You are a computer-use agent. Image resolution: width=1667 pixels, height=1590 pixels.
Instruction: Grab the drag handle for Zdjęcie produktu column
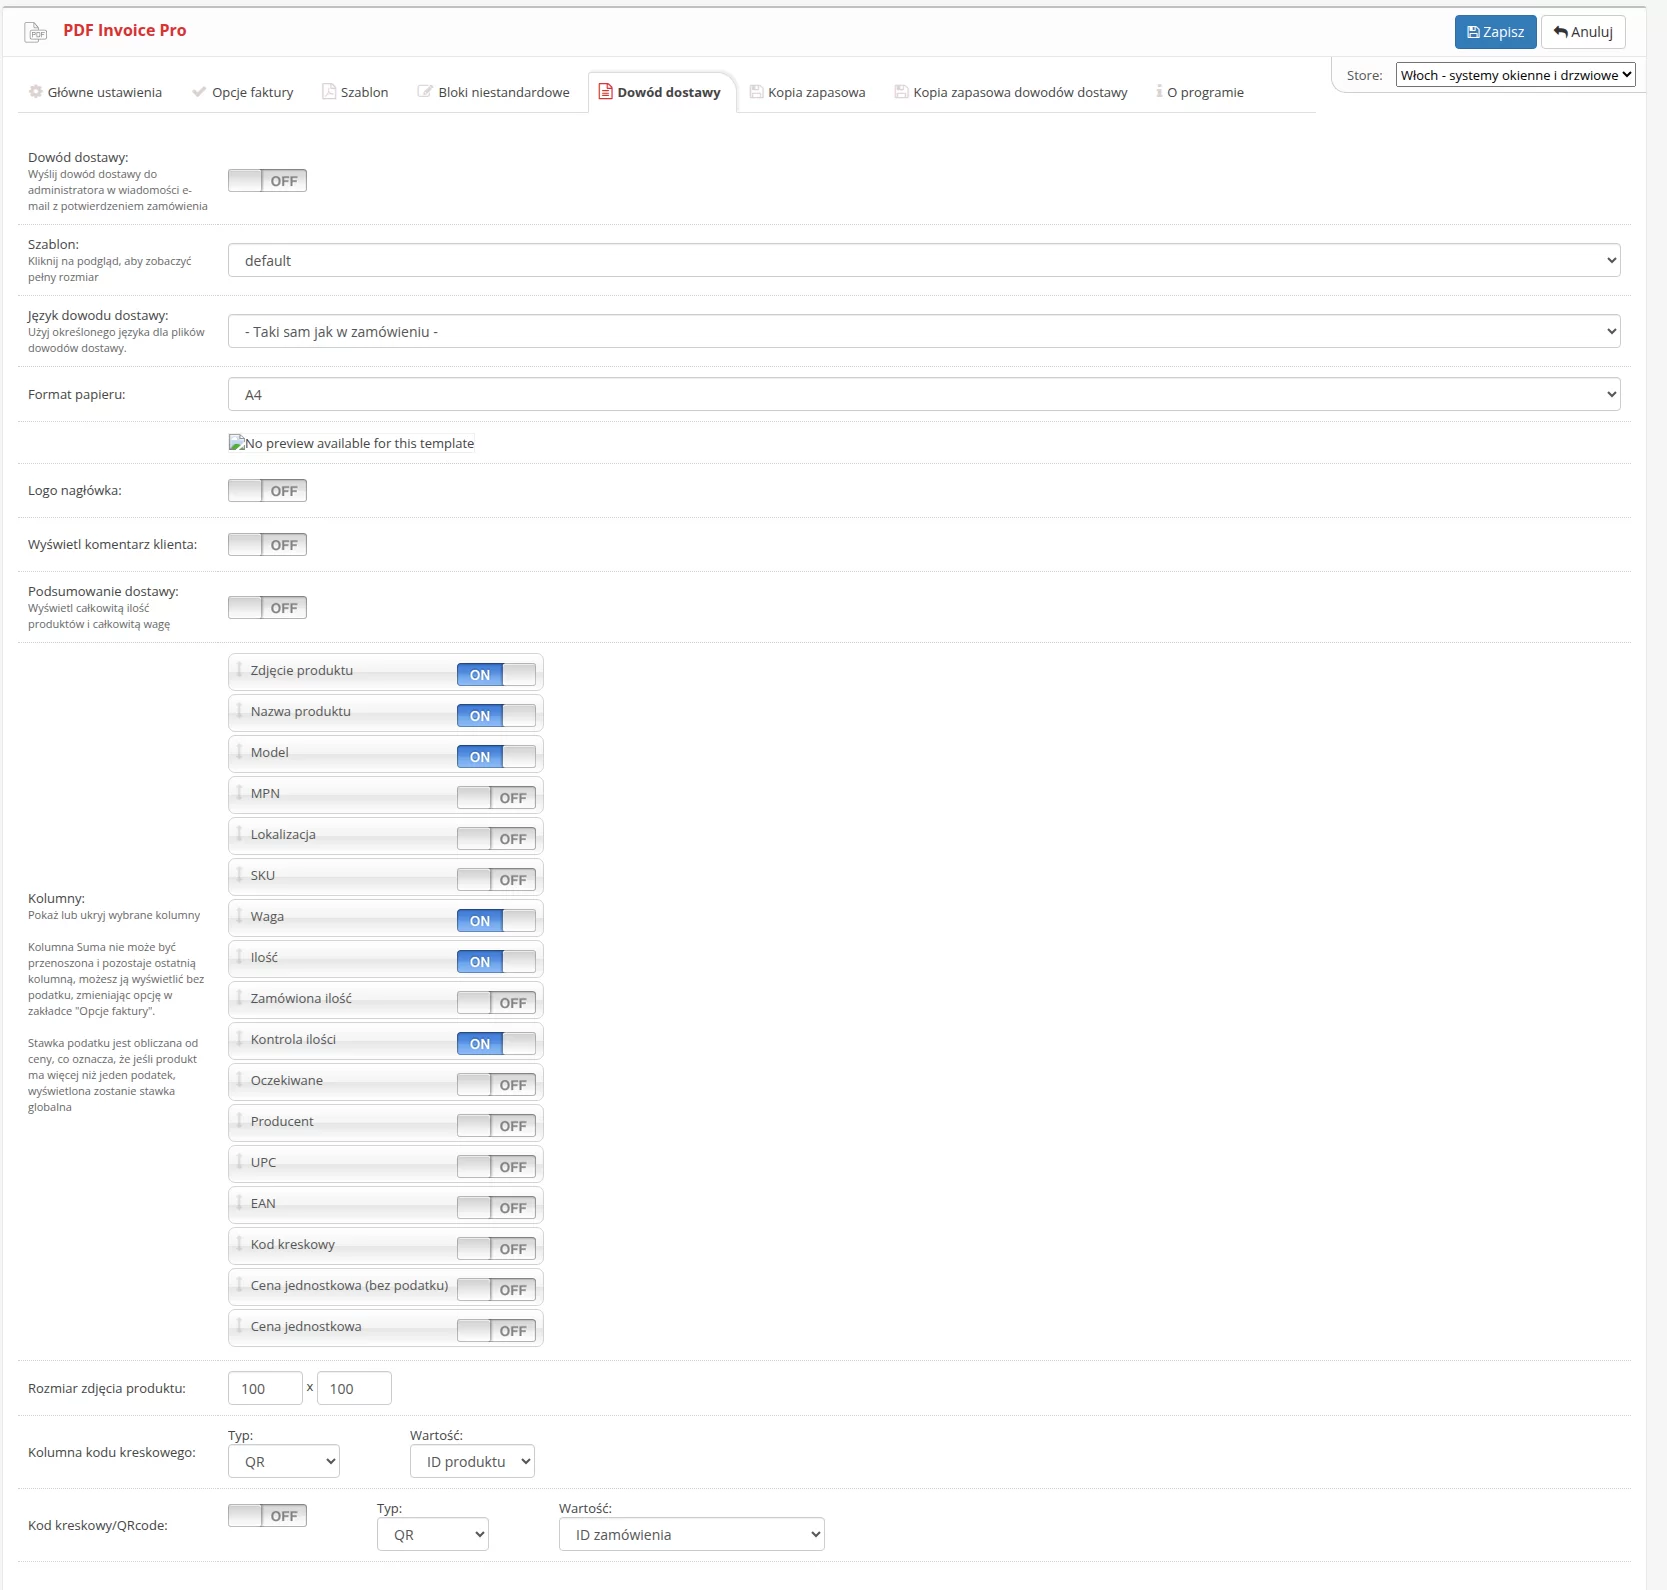point(240,670)
